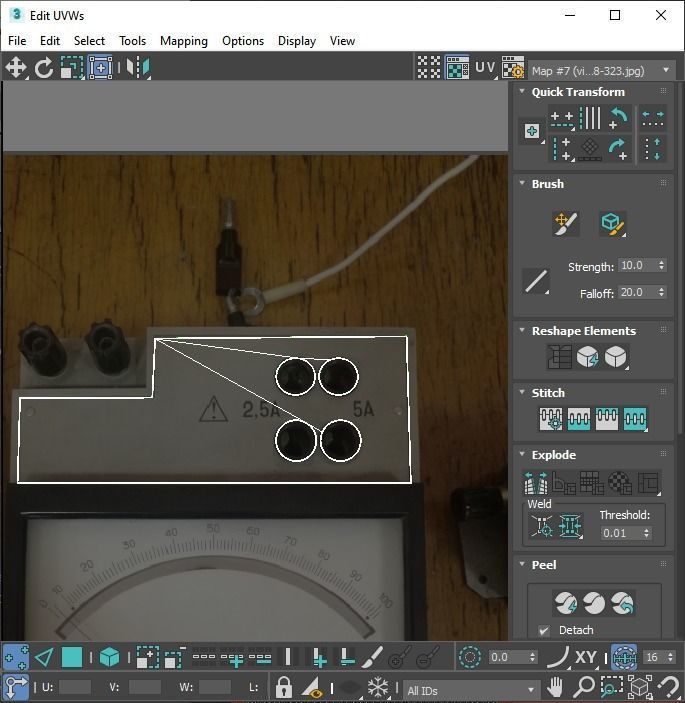This screenshot has width=685, height=703.
Task: Click Straighten Selection icon
Action: click(x=559, y=357)
